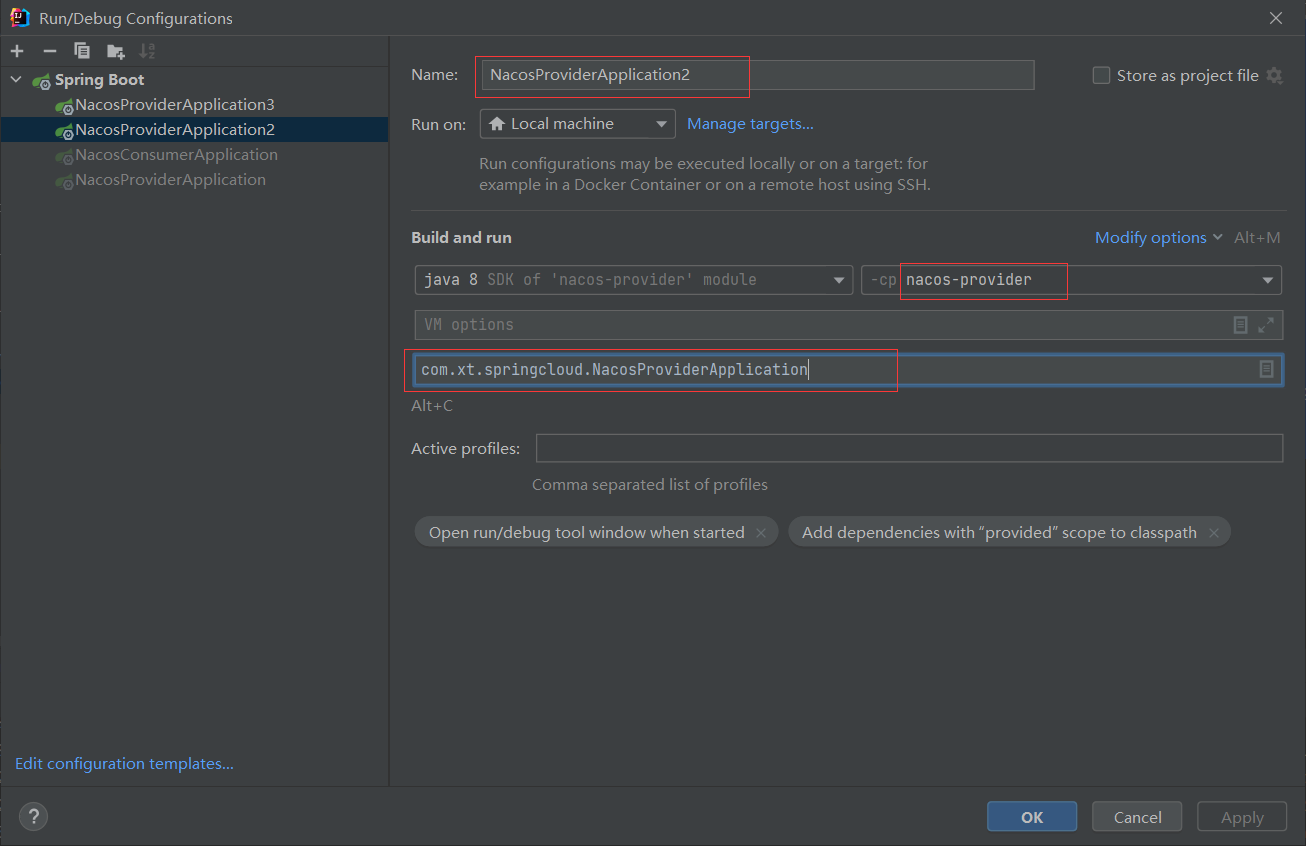Click gear icon next to Store as project file
The width and height of the screenshot is (1306, 846).
[x=1274, y=75]
